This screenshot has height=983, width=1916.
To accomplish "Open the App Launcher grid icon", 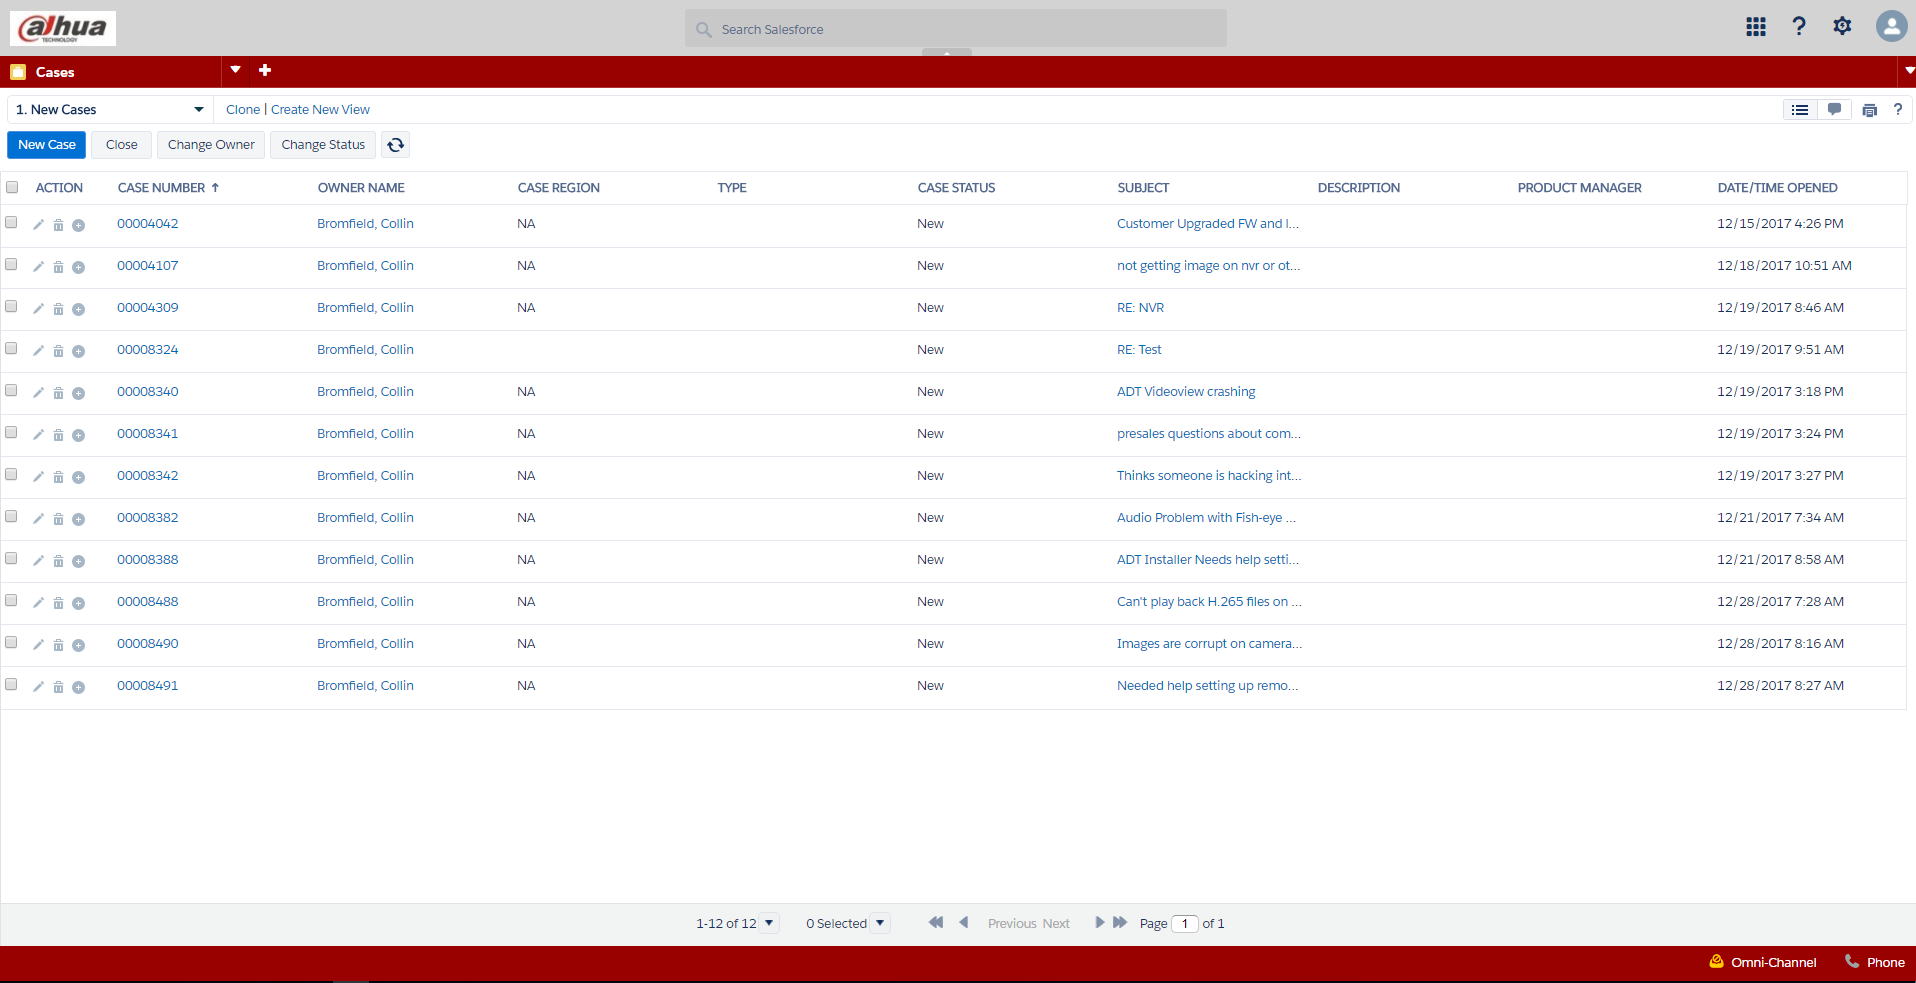I will [x=1756, y=27].
